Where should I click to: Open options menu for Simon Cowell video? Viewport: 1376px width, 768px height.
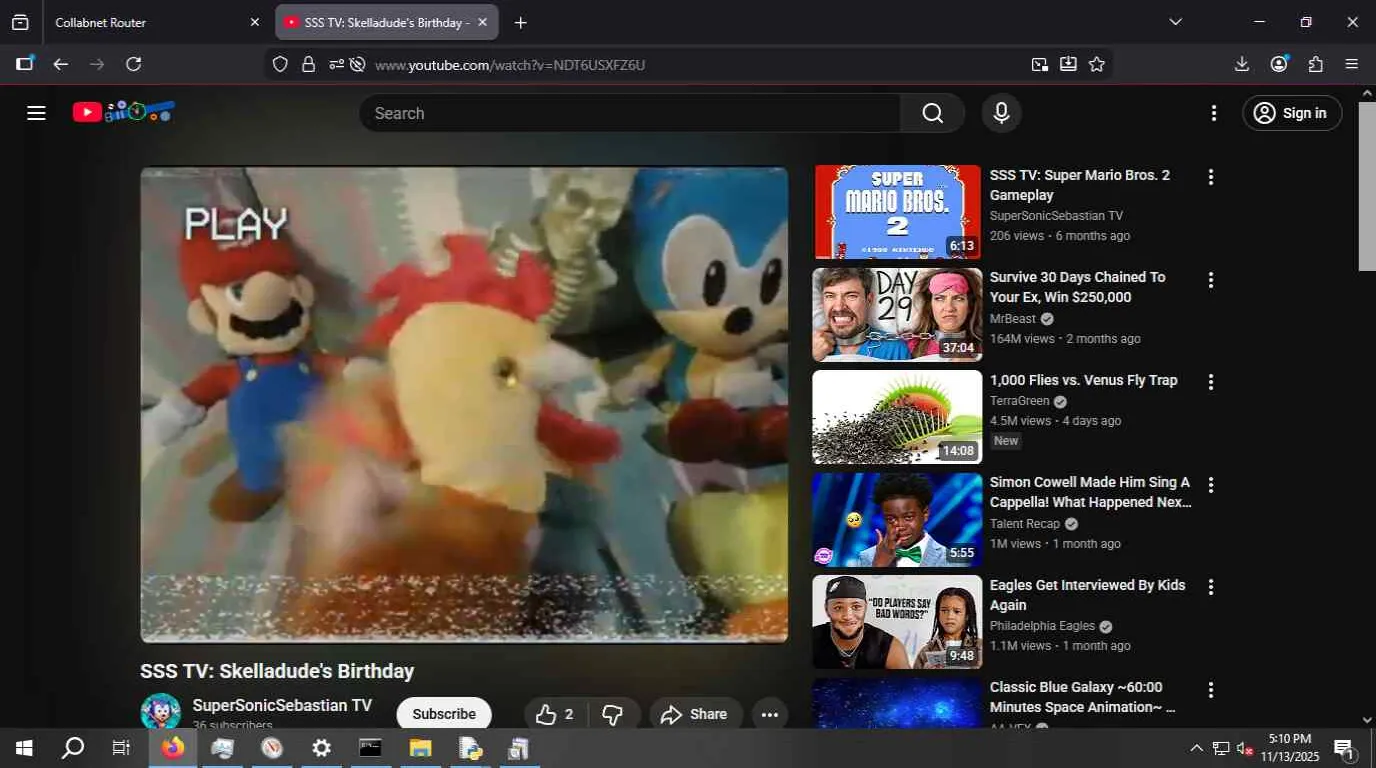[x=1211, y=485]
